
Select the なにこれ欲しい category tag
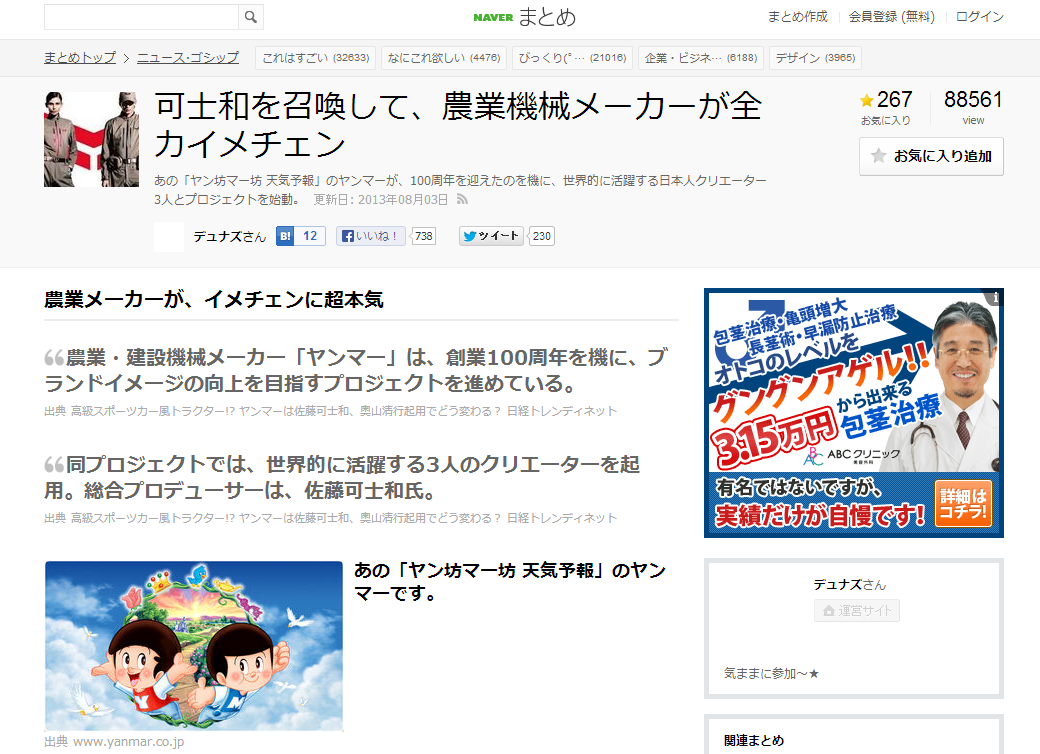coord(443,58)
